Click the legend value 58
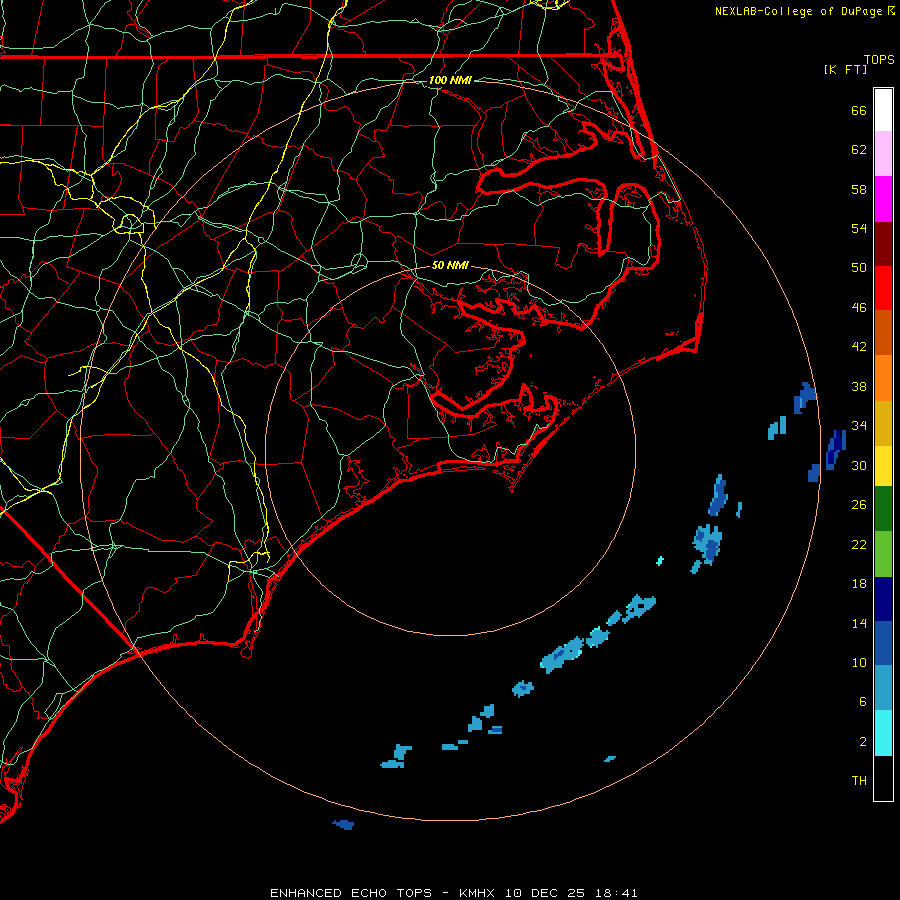Screen dimensions: 900x900 (859, 189)
